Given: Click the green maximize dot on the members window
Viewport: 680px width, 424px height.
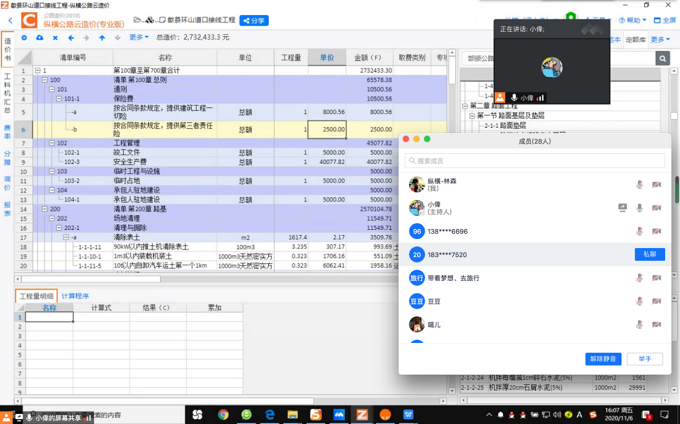Looking at the screenshot, I should [427, 139].
